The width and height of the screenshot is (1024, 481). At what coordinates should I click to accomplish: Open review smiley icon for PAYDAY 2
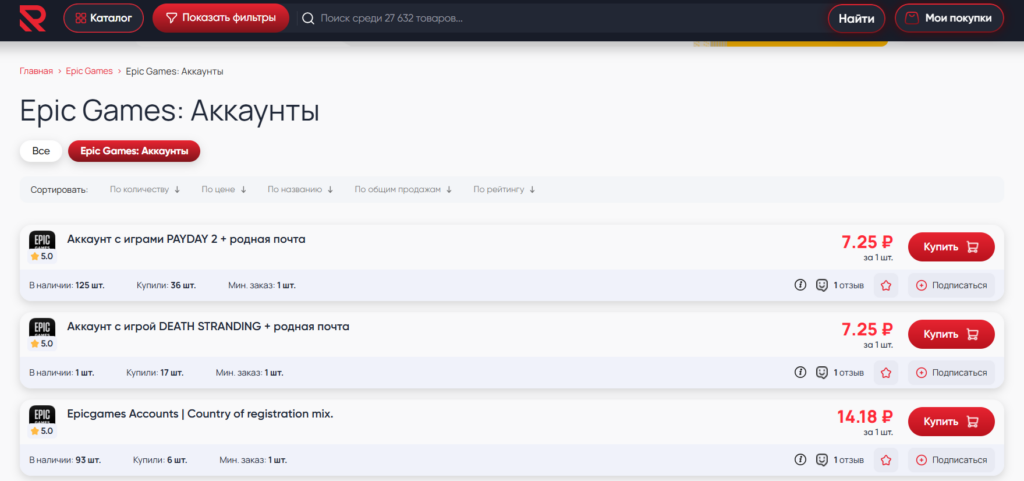(x=822, y=285)
